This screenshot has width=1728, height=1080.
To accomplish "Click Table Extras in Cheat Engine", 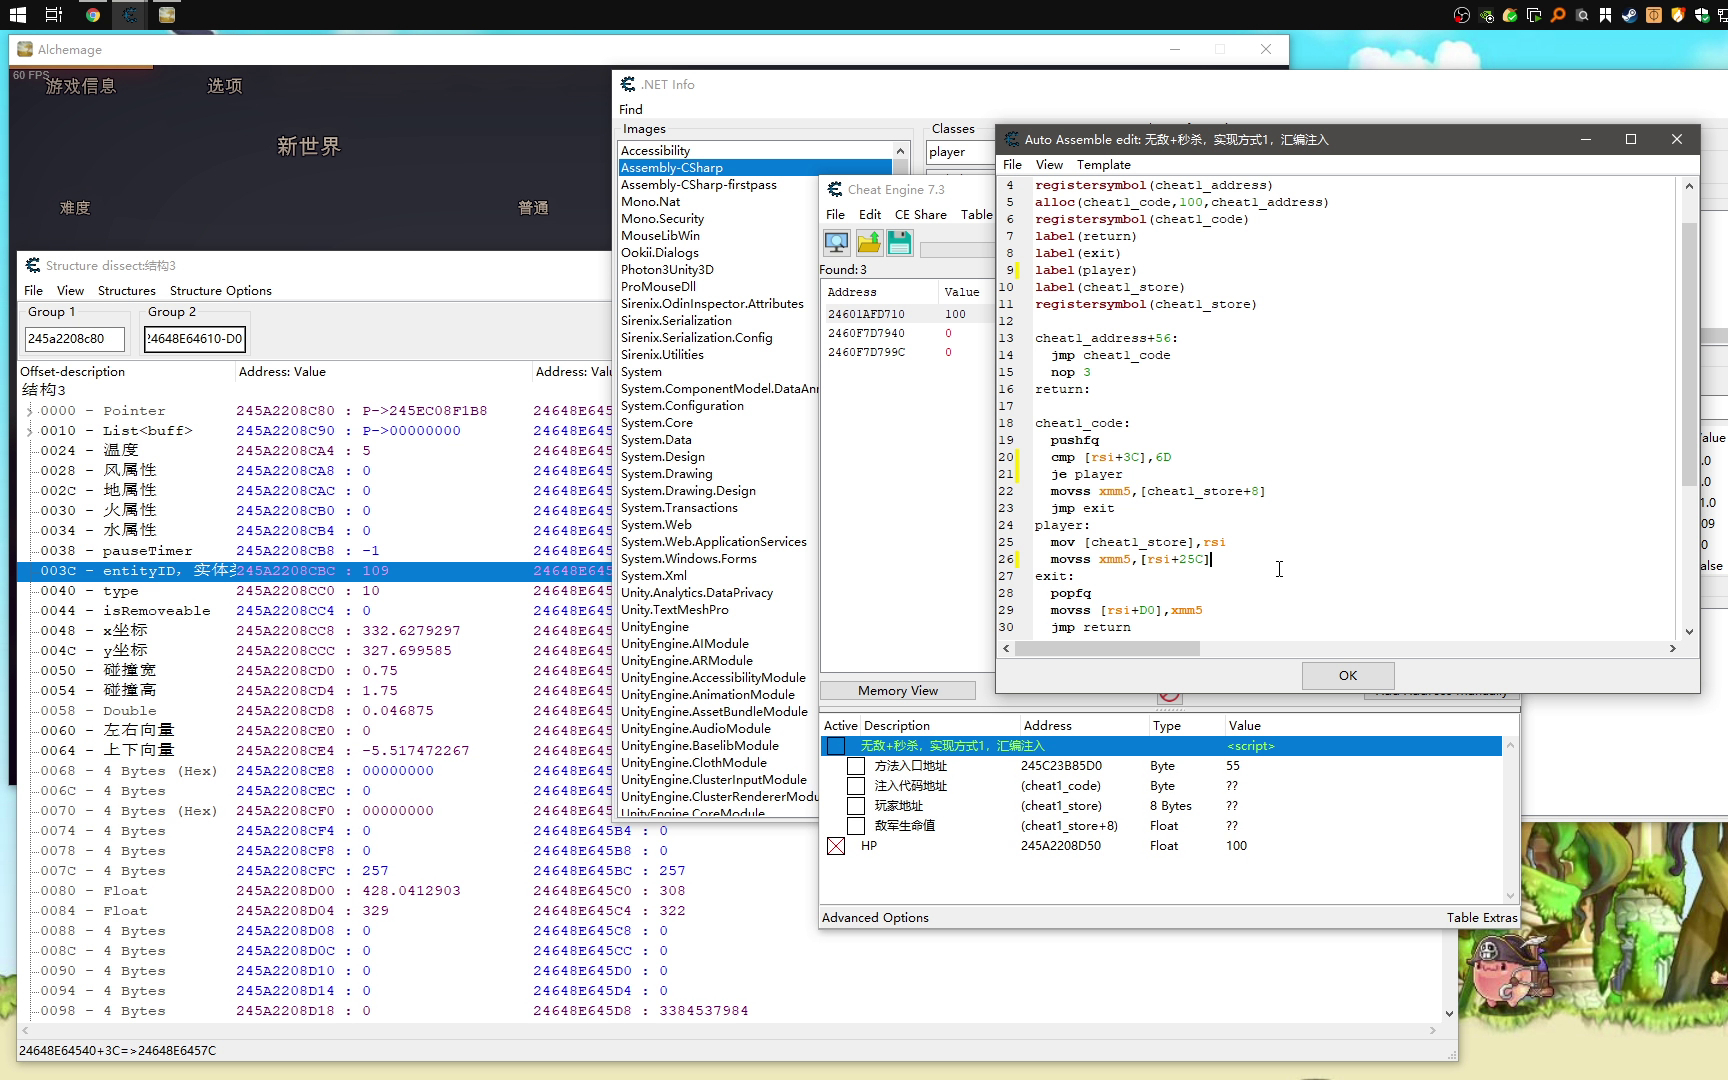I will coord(1482,918).
